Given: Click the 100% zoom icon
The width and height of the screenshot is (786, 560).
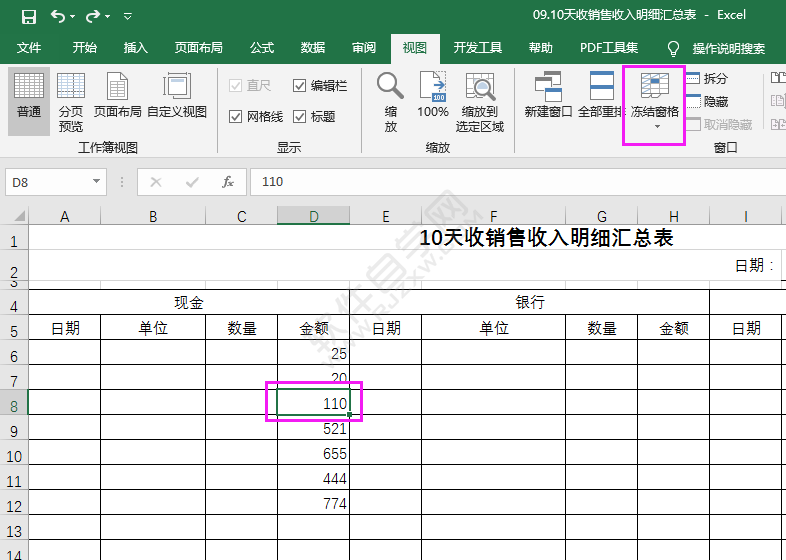Looking at the screenshot, I should [x=433, y=94].
